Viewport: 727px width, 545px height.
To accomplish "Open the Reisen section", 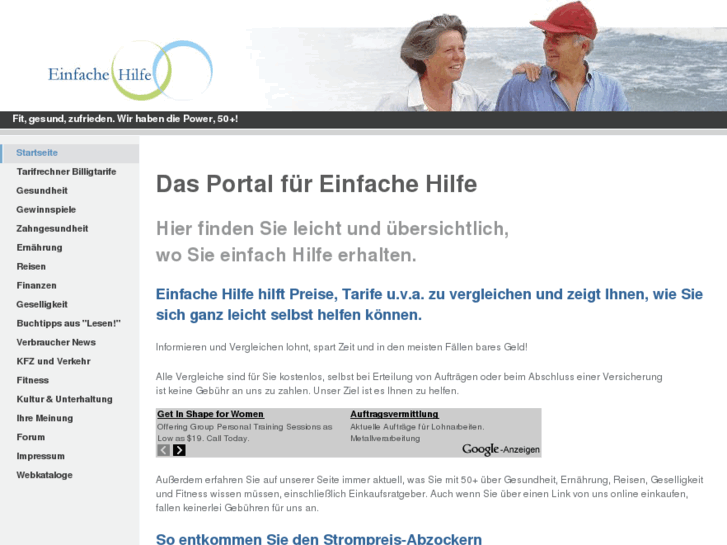I will [31, 267].
